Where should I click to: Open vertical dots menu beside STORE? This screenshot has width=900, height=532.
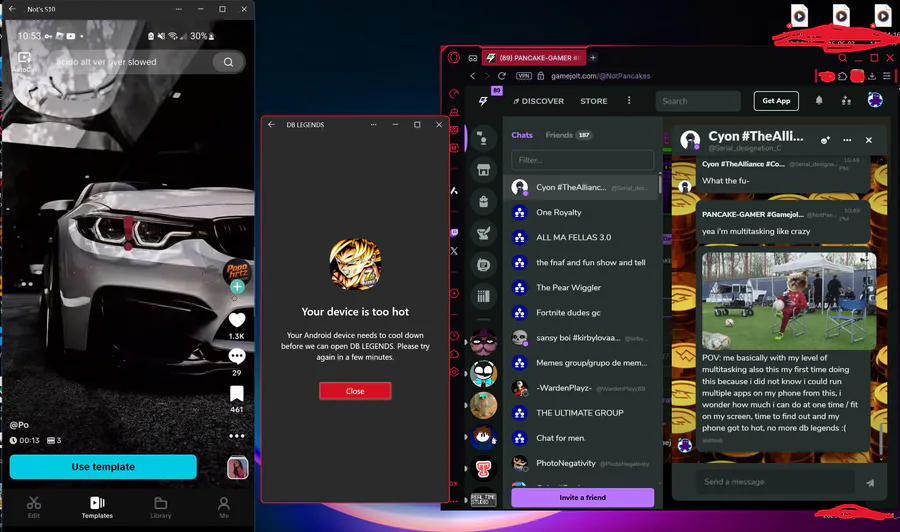pyautogui.click(x=629, y=100)
